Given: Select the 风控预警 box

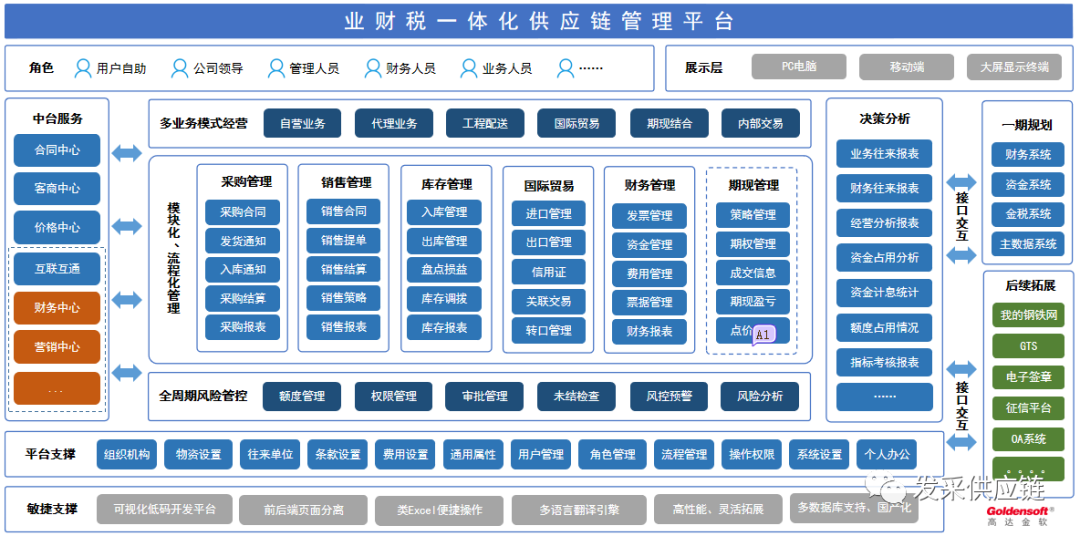Looking at the screenshot, I should pyautogui.click(x=669, y=396).
